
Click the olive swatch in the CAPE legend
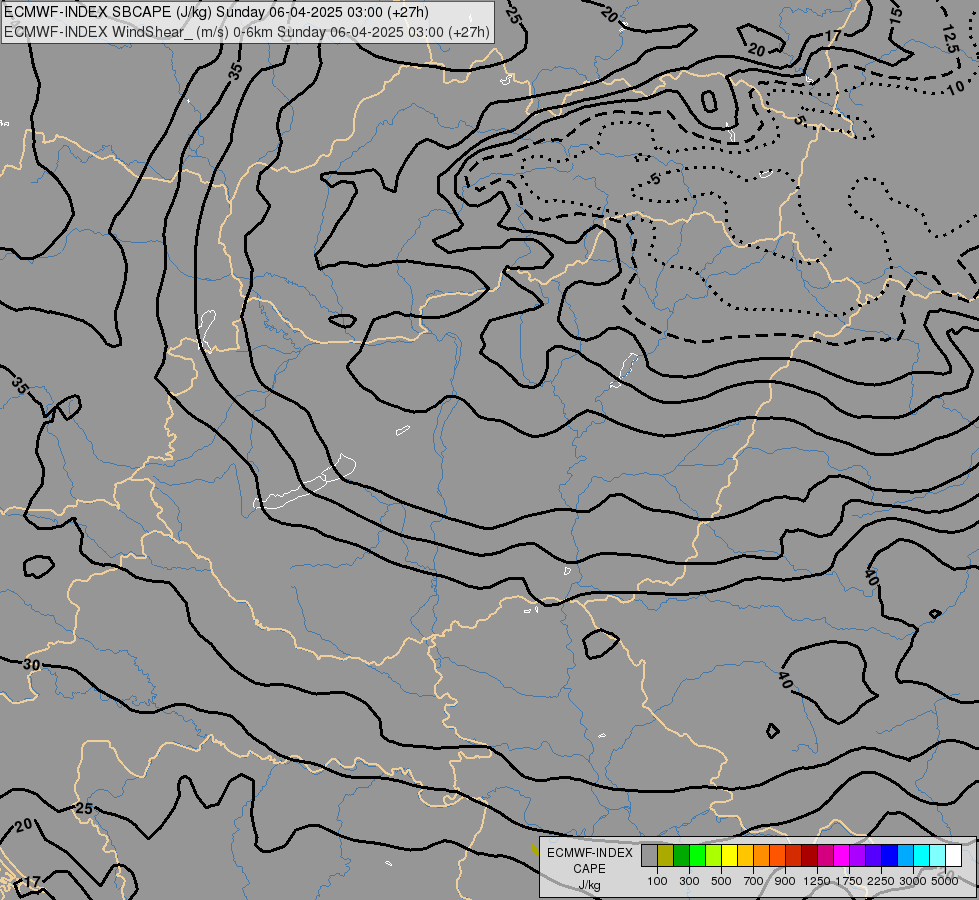666,855
